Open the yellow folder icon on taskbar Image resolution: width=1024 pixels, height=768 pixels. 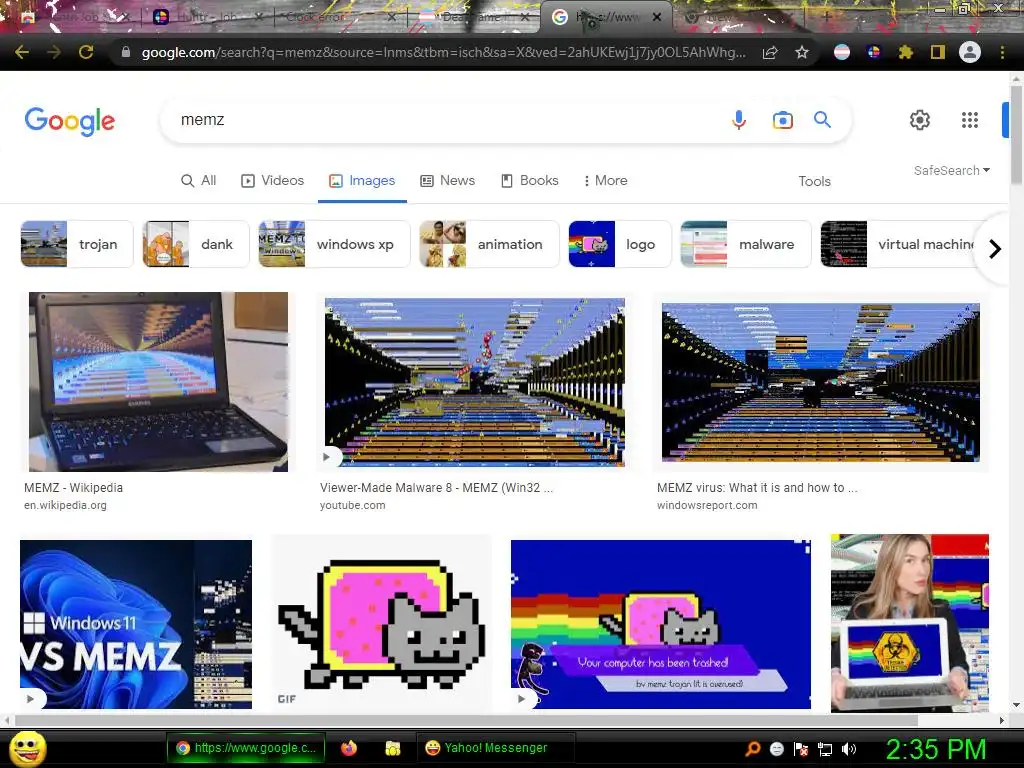click(392, 748)
